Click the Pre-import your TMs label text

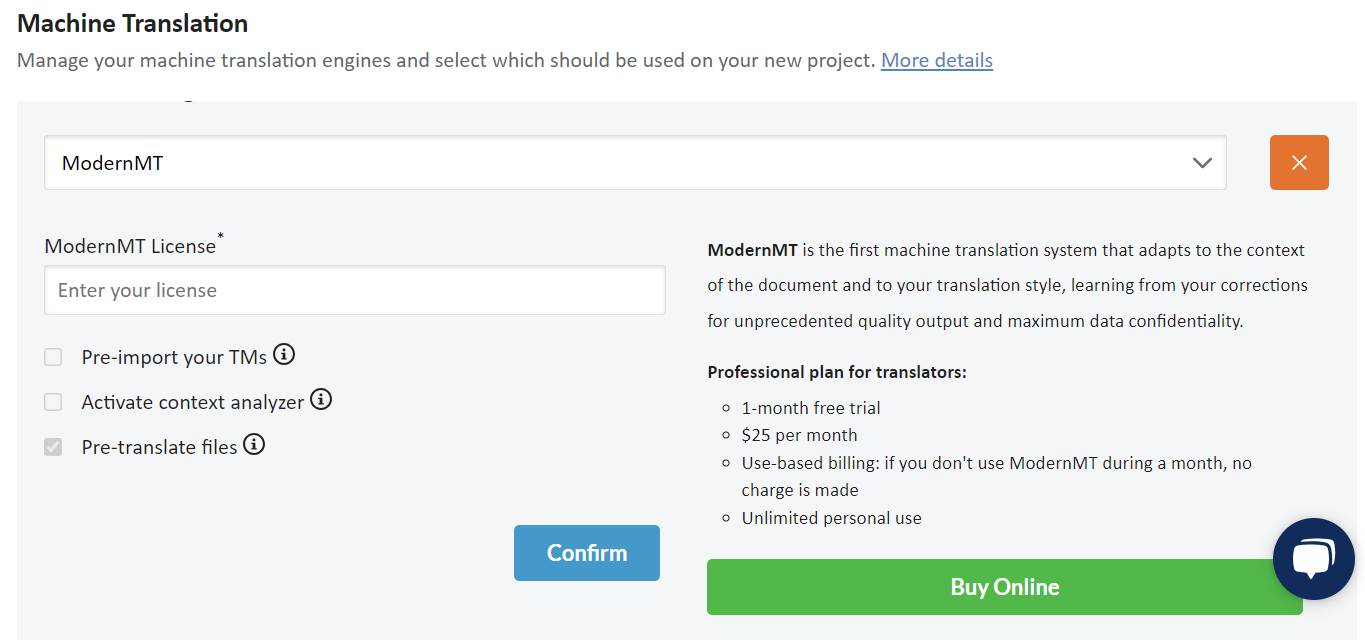click(174, 357)
